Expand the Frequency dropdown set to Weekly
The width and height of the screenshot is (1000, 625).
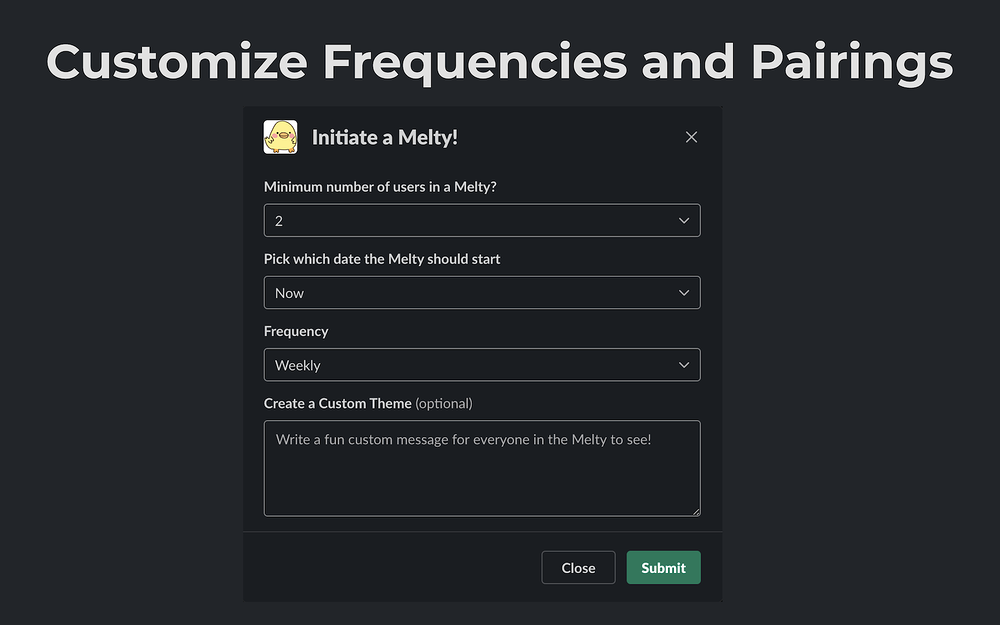pos(482,365)
